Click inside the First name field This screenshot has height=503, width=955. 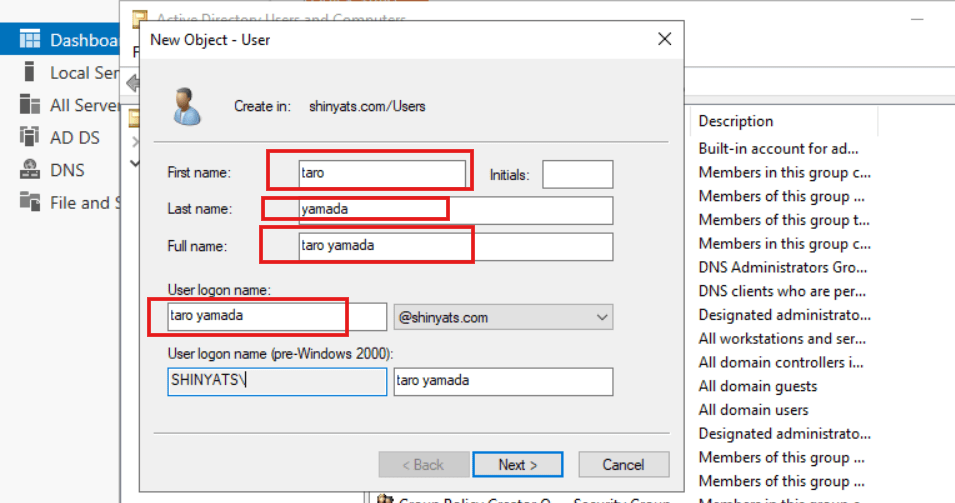(x=382, y=173)
